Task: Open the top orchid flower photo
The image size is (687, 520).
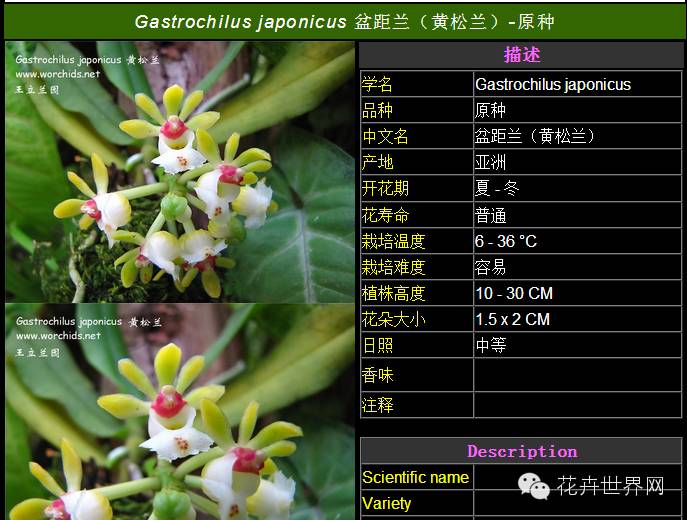Action: click(180, 171)
